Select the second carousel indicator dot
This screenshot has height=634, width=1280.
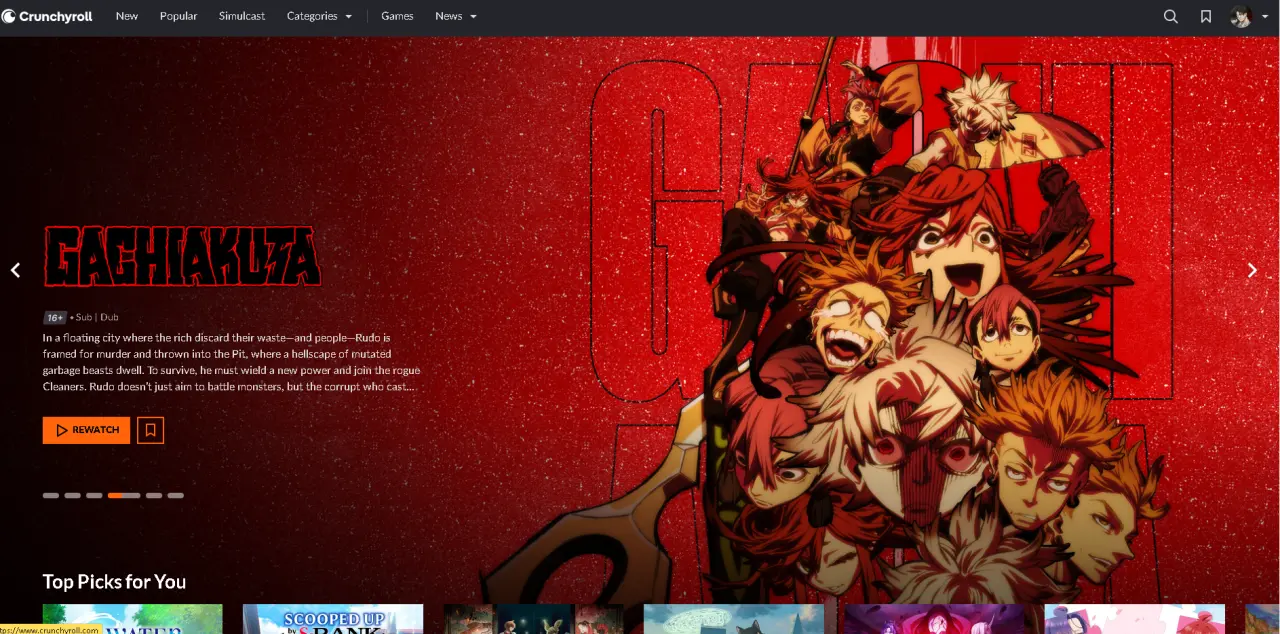point(72,495)
